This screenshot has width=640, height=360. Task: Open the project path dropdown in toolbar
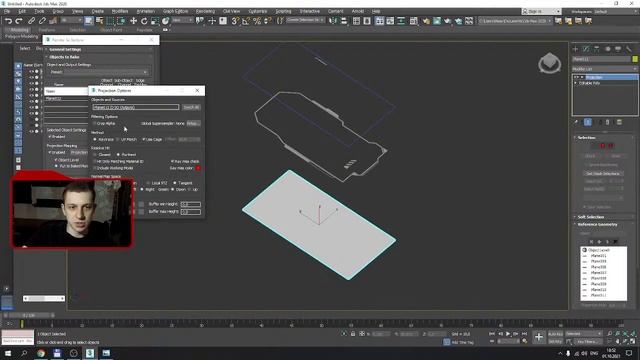(x=515, y=20)
